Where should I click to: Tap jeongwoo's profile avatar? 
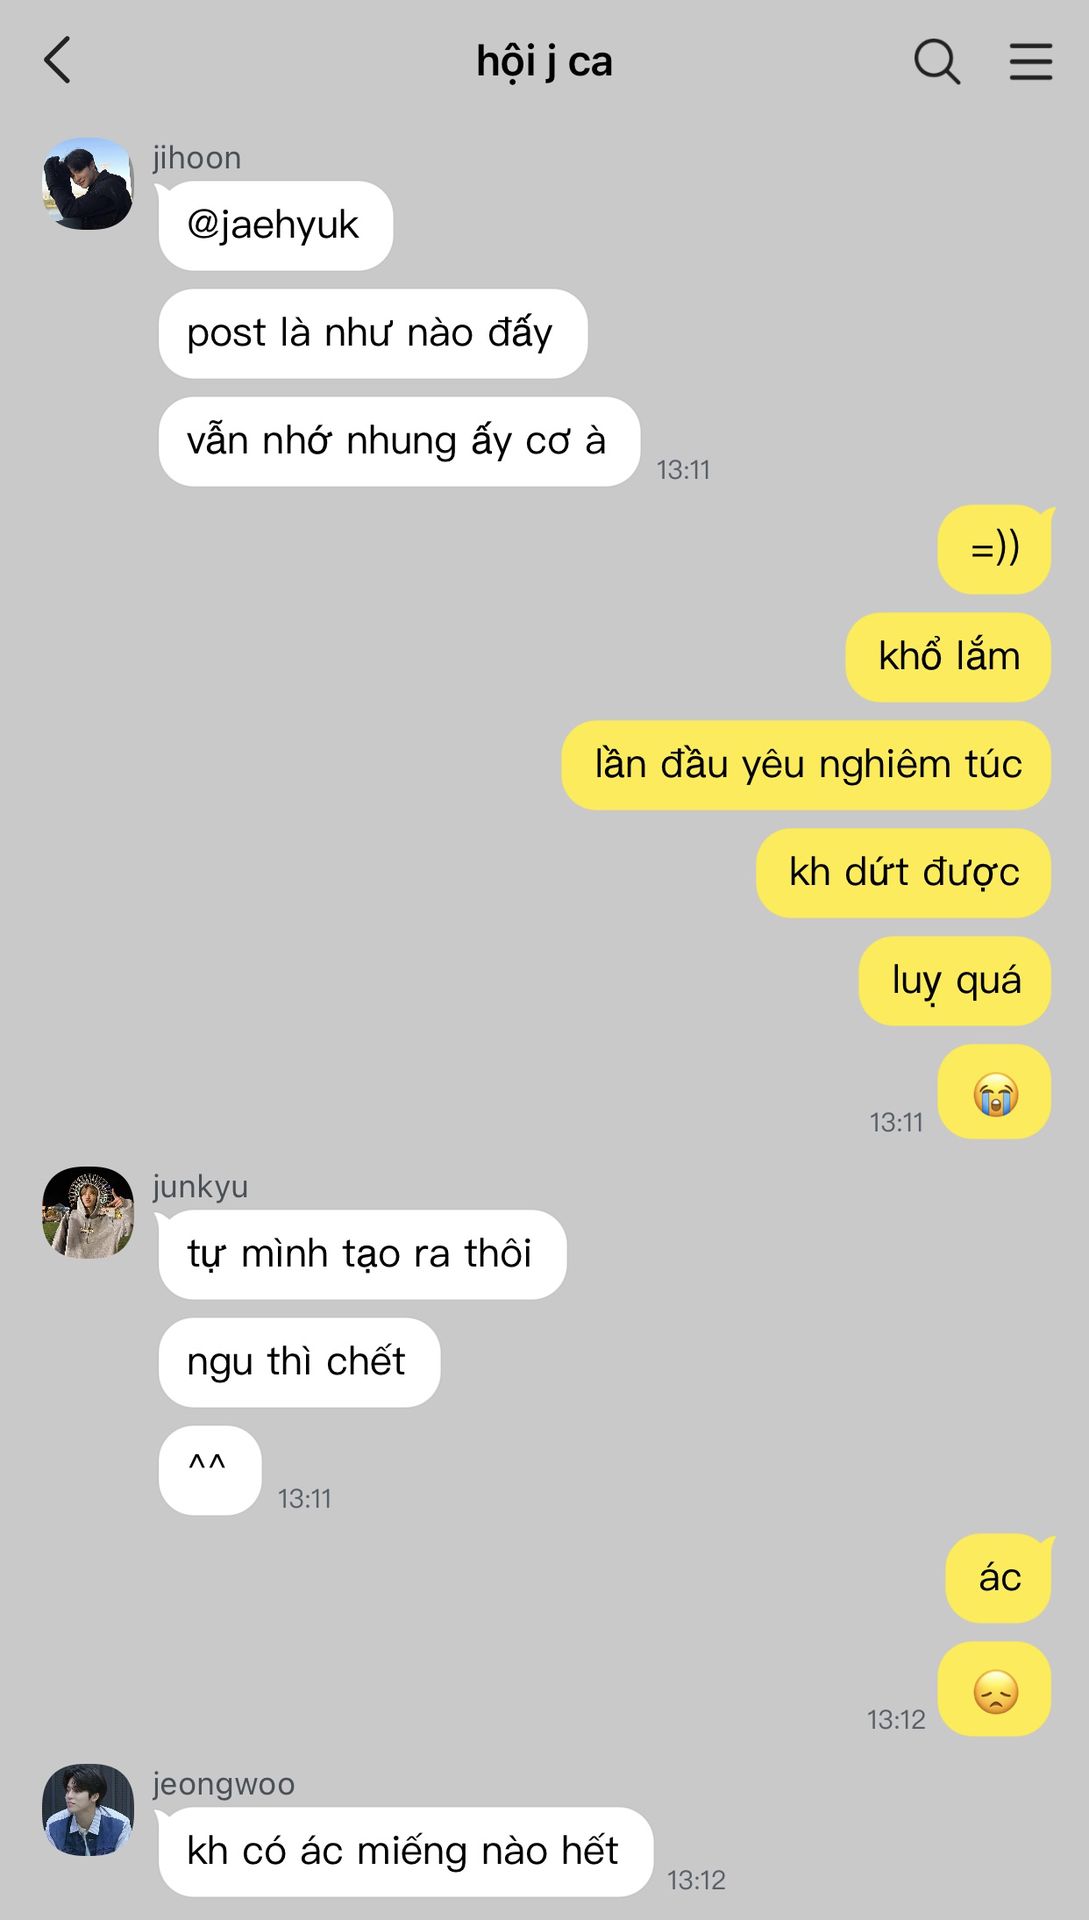88,1810
